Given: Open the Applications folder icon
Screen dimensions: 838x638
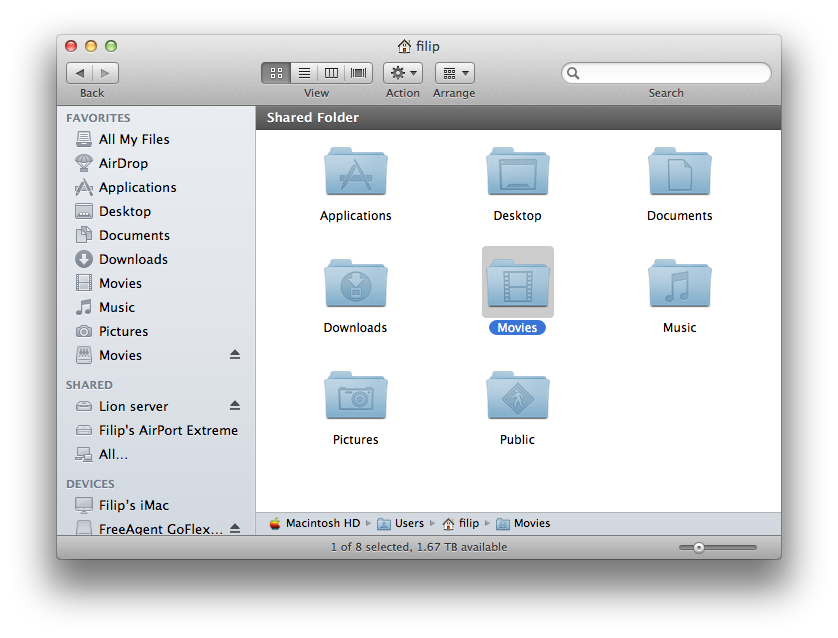Looking at the screenshot, I should [355, 174].
